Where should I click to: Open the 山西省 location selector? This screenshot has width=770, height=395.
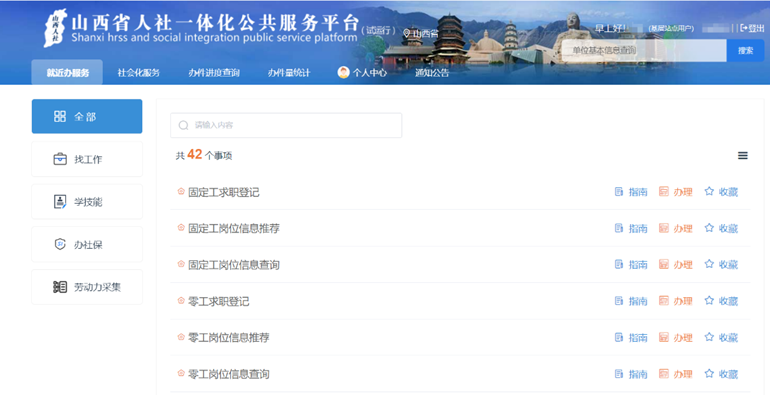421,33
